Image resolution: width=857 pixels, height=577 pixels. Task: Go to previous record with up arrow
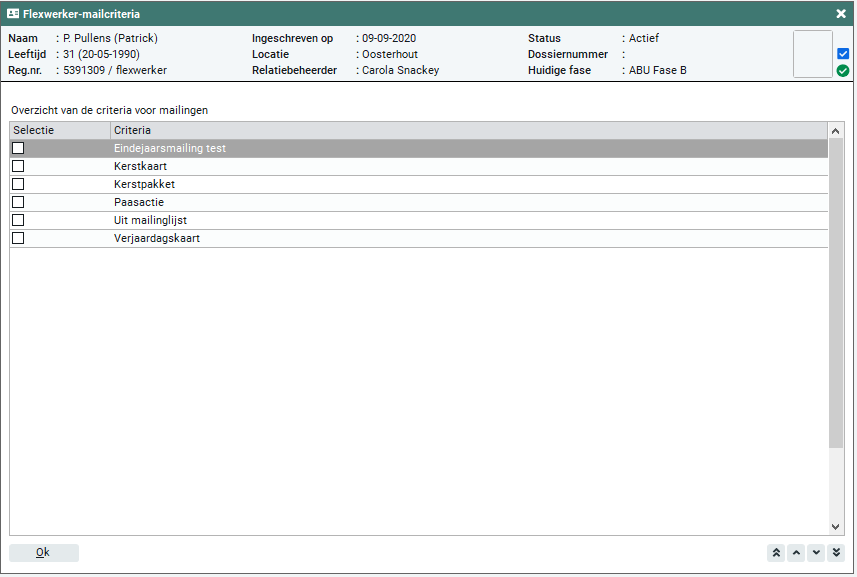pyautogui.click(x=796, y=553)
